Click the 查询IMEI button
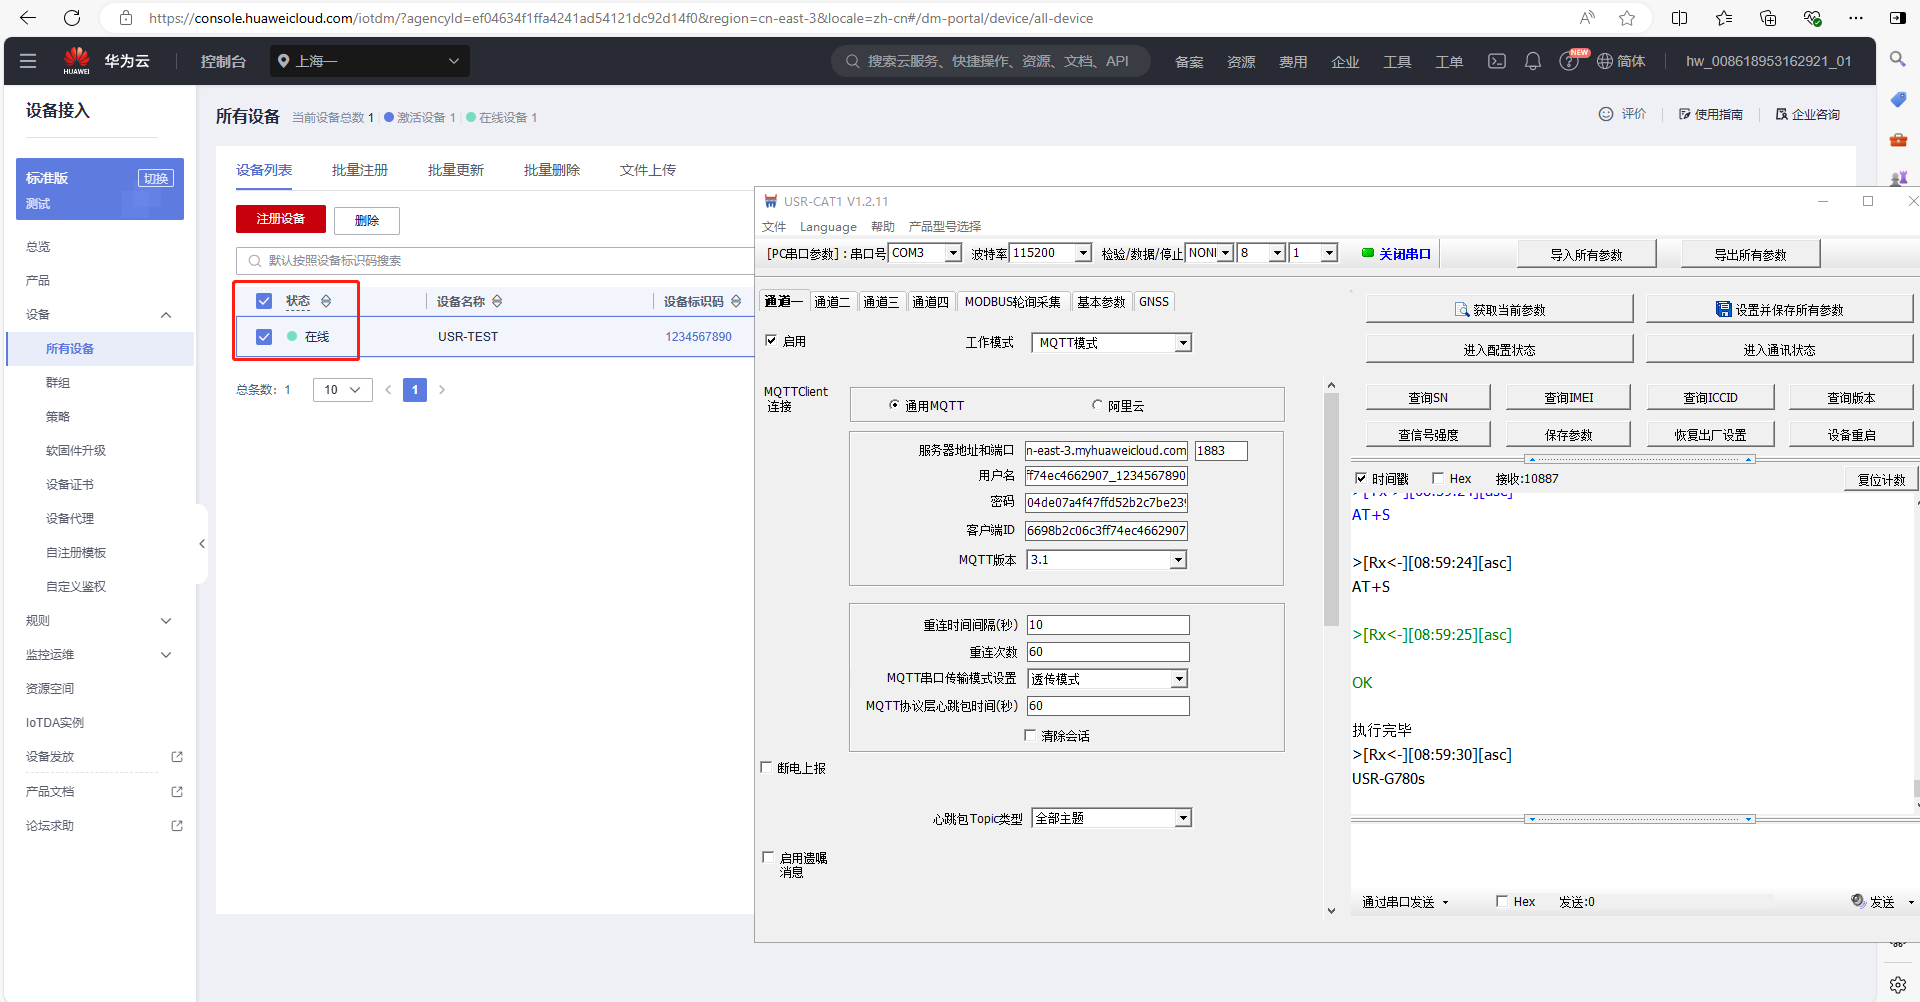The image size is (1920, 1002). click(1568, 397)
